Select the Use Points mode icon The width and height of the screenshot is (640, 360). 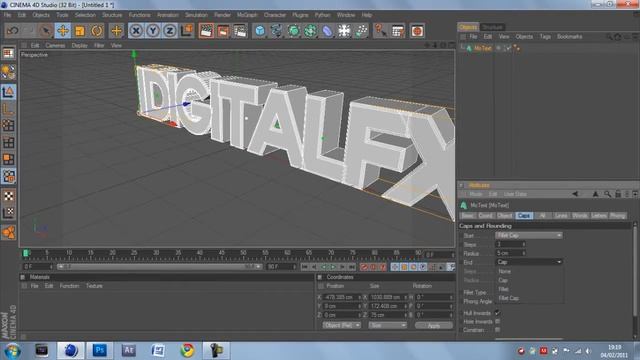click(x=8, y=125)
